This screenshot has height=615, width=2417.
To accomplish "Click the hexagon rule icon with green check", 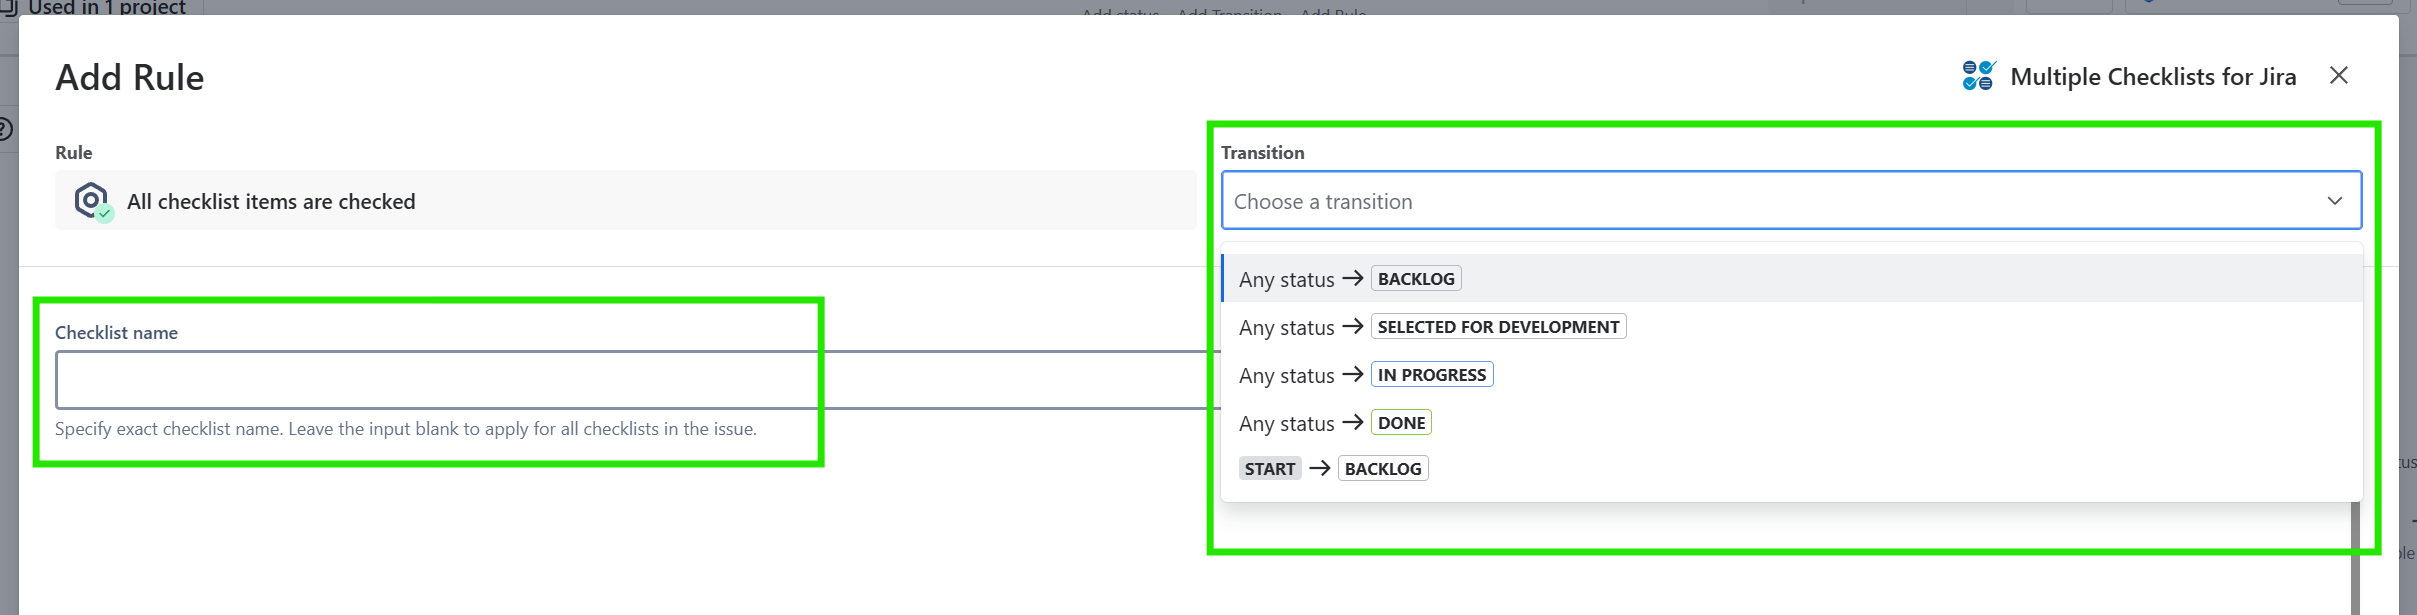I will click(93, 201).
